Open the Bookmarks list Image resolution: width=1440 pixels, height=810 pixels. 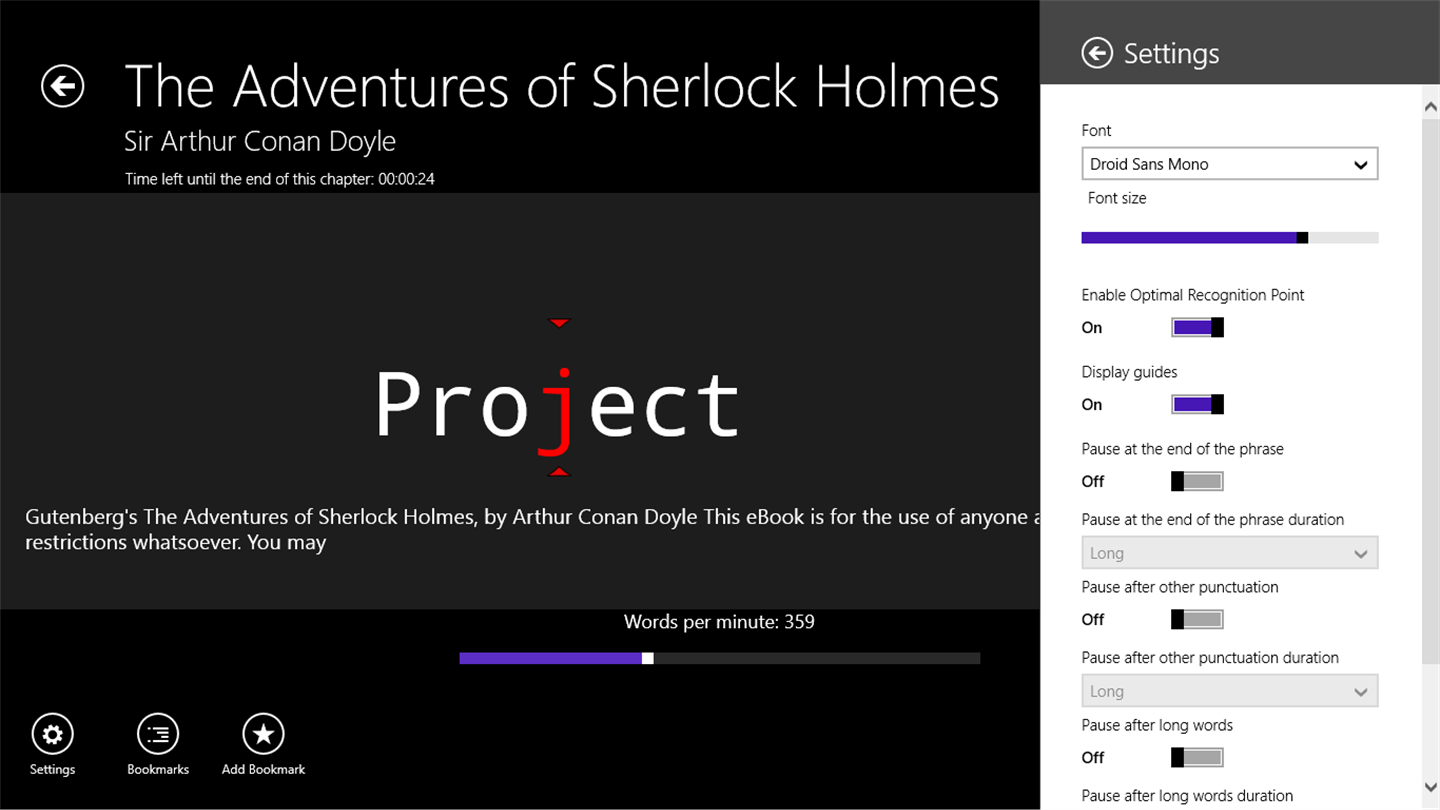tap(158, 735)
